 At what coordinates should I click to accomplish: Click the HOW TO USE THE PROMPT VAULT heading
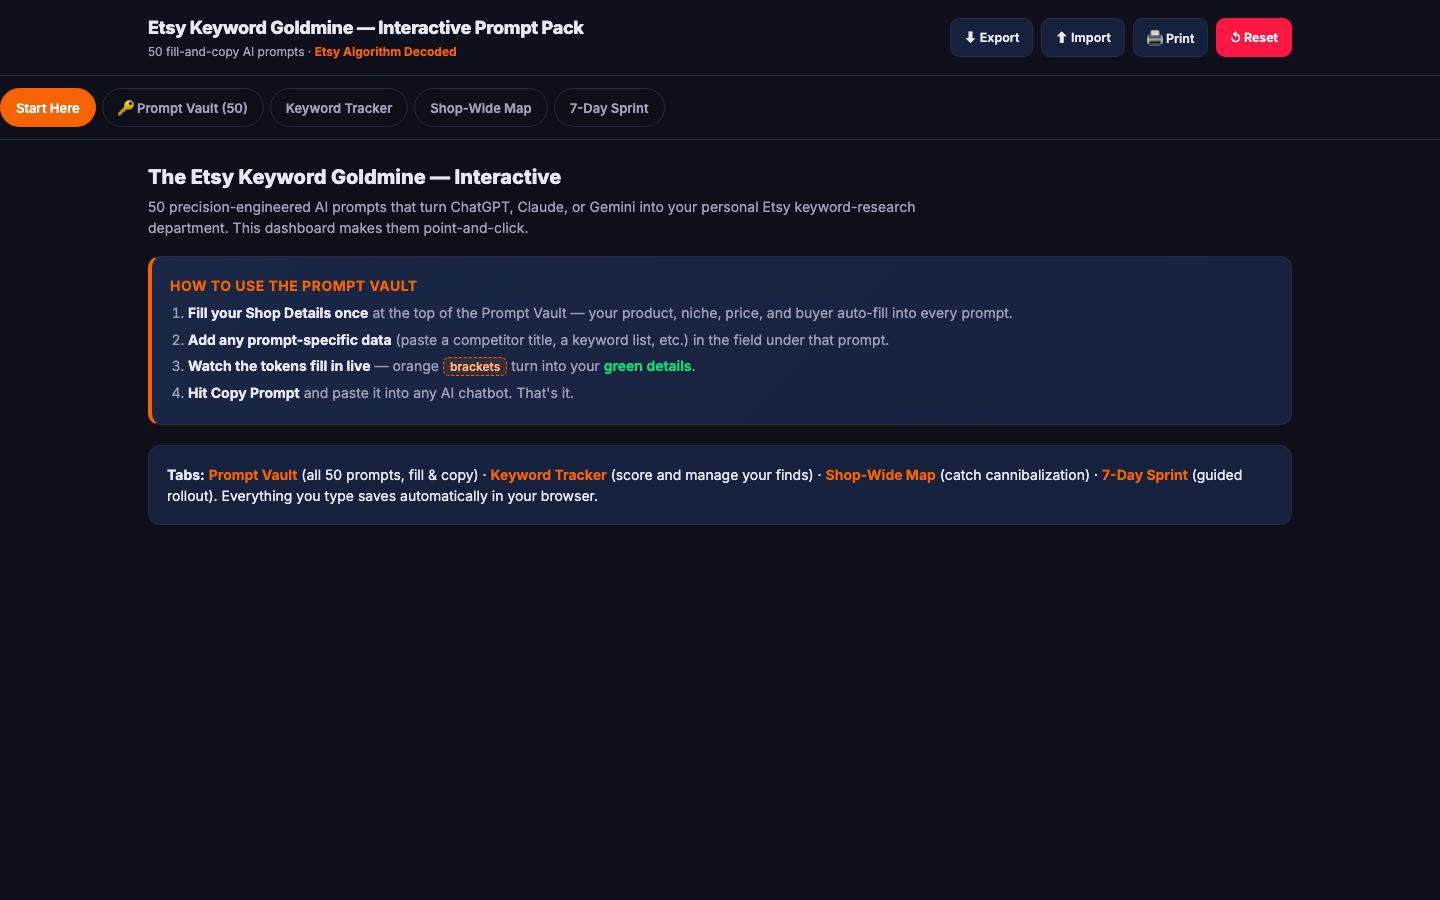[x=293, y=286]
